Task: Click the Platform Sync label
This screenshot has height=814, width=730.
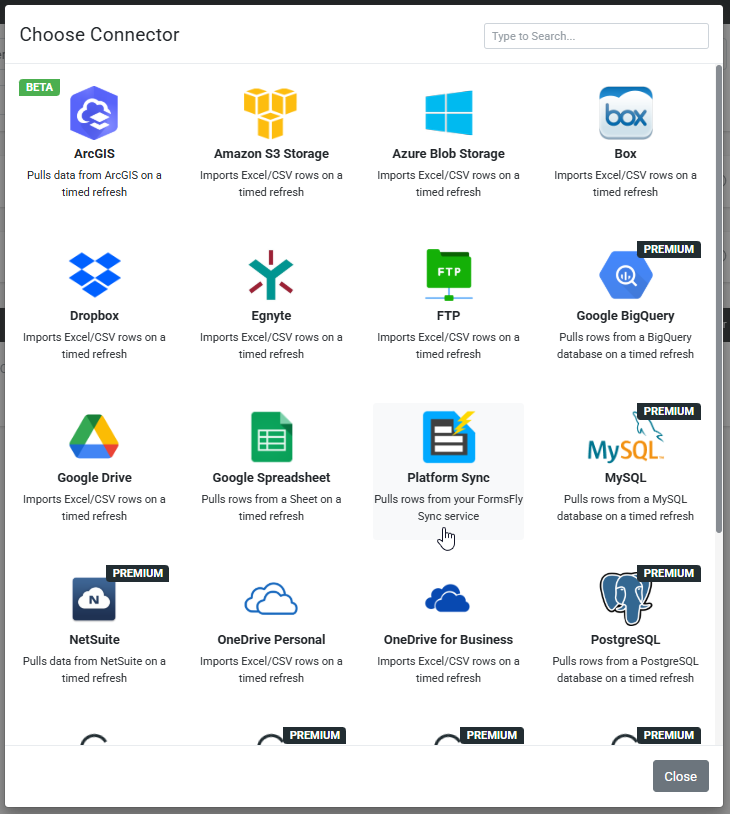Action: point(449,478)
